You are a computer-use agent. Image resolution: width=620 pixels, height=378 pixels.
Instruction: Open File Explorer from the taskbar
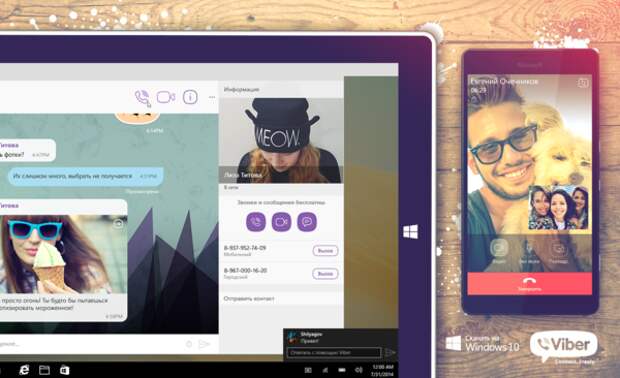(44, 370)
